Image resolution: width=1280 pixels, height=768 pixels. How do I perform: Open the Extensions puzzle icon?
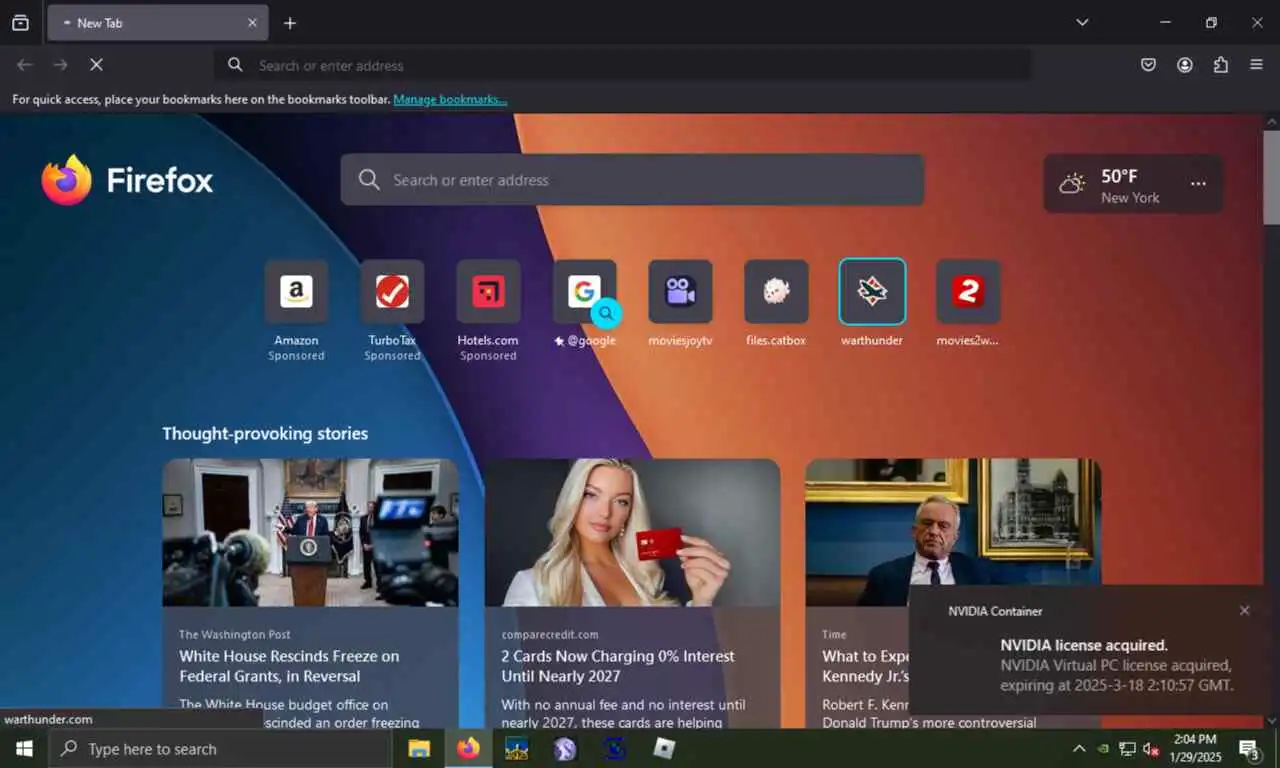(1221, 65)
